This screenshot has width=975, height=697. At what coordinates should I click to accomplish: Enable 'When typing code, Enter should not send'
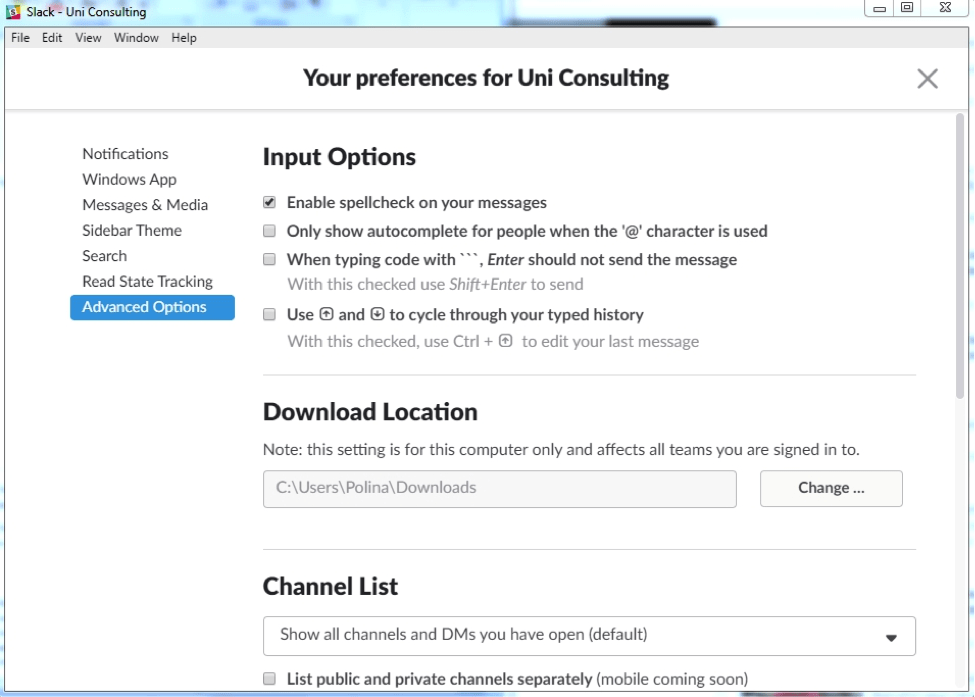coord(268,259)
